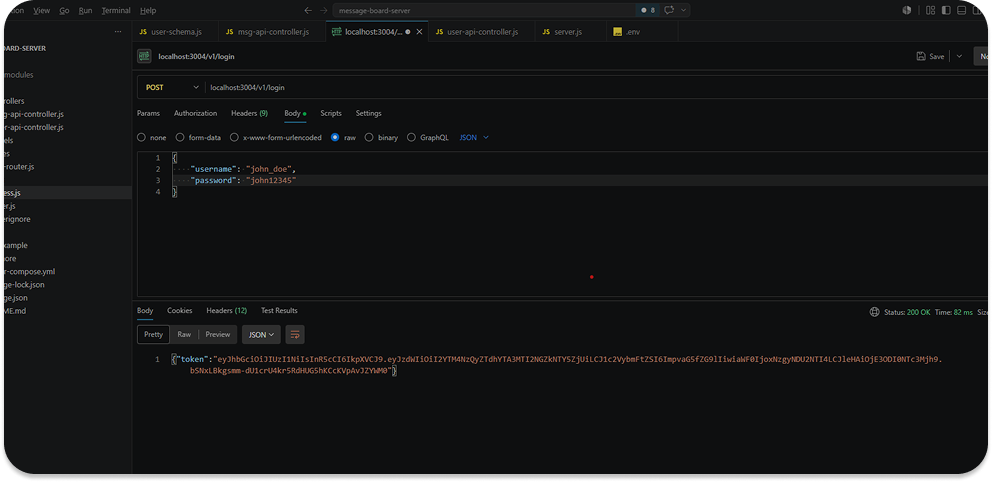Click the request URL input field
The height and width of the screenshot is (482, 992).
[x=597, y=88]
